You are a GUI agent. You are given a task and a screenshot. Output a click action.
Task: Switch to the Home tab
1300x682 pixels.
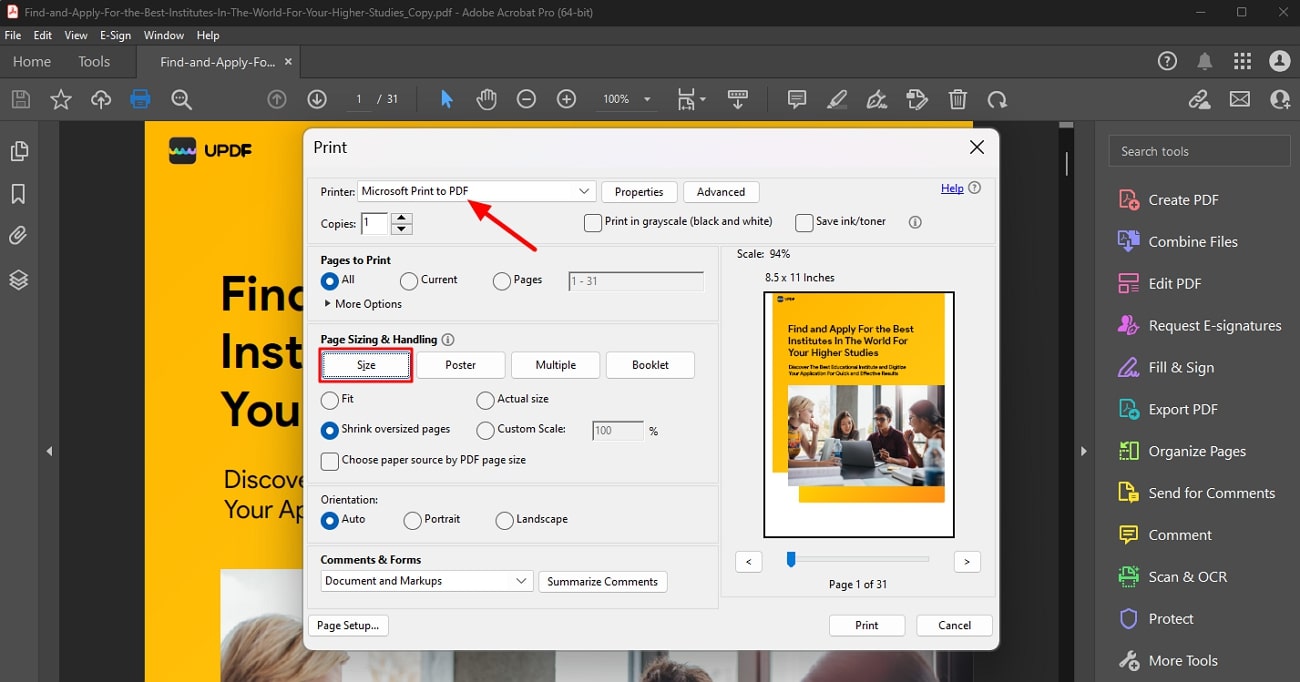click(x=32, y=62)
